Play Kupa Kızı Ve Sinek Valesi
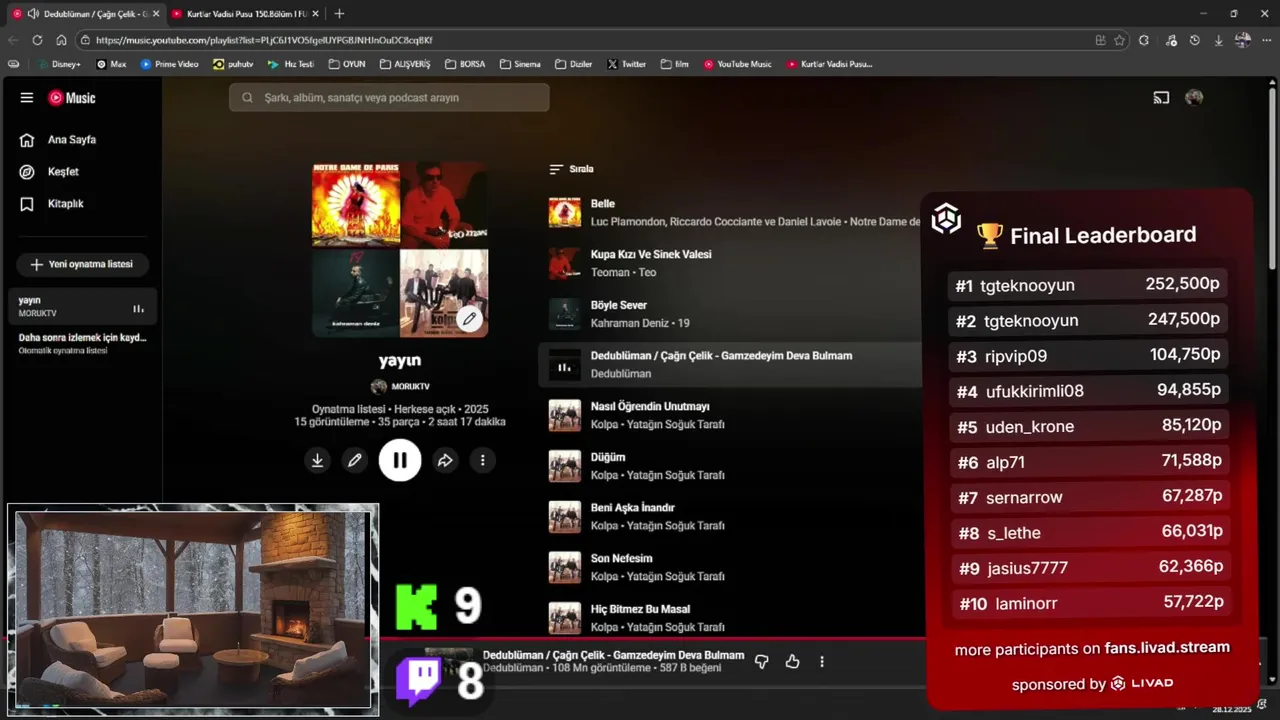The width and height of the screenshot is (1280, 720). tap(651, 254)
